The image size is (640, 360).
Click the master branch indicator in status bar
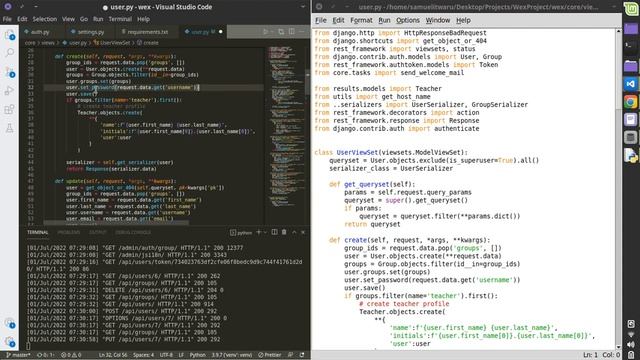(x=18, y=355)
